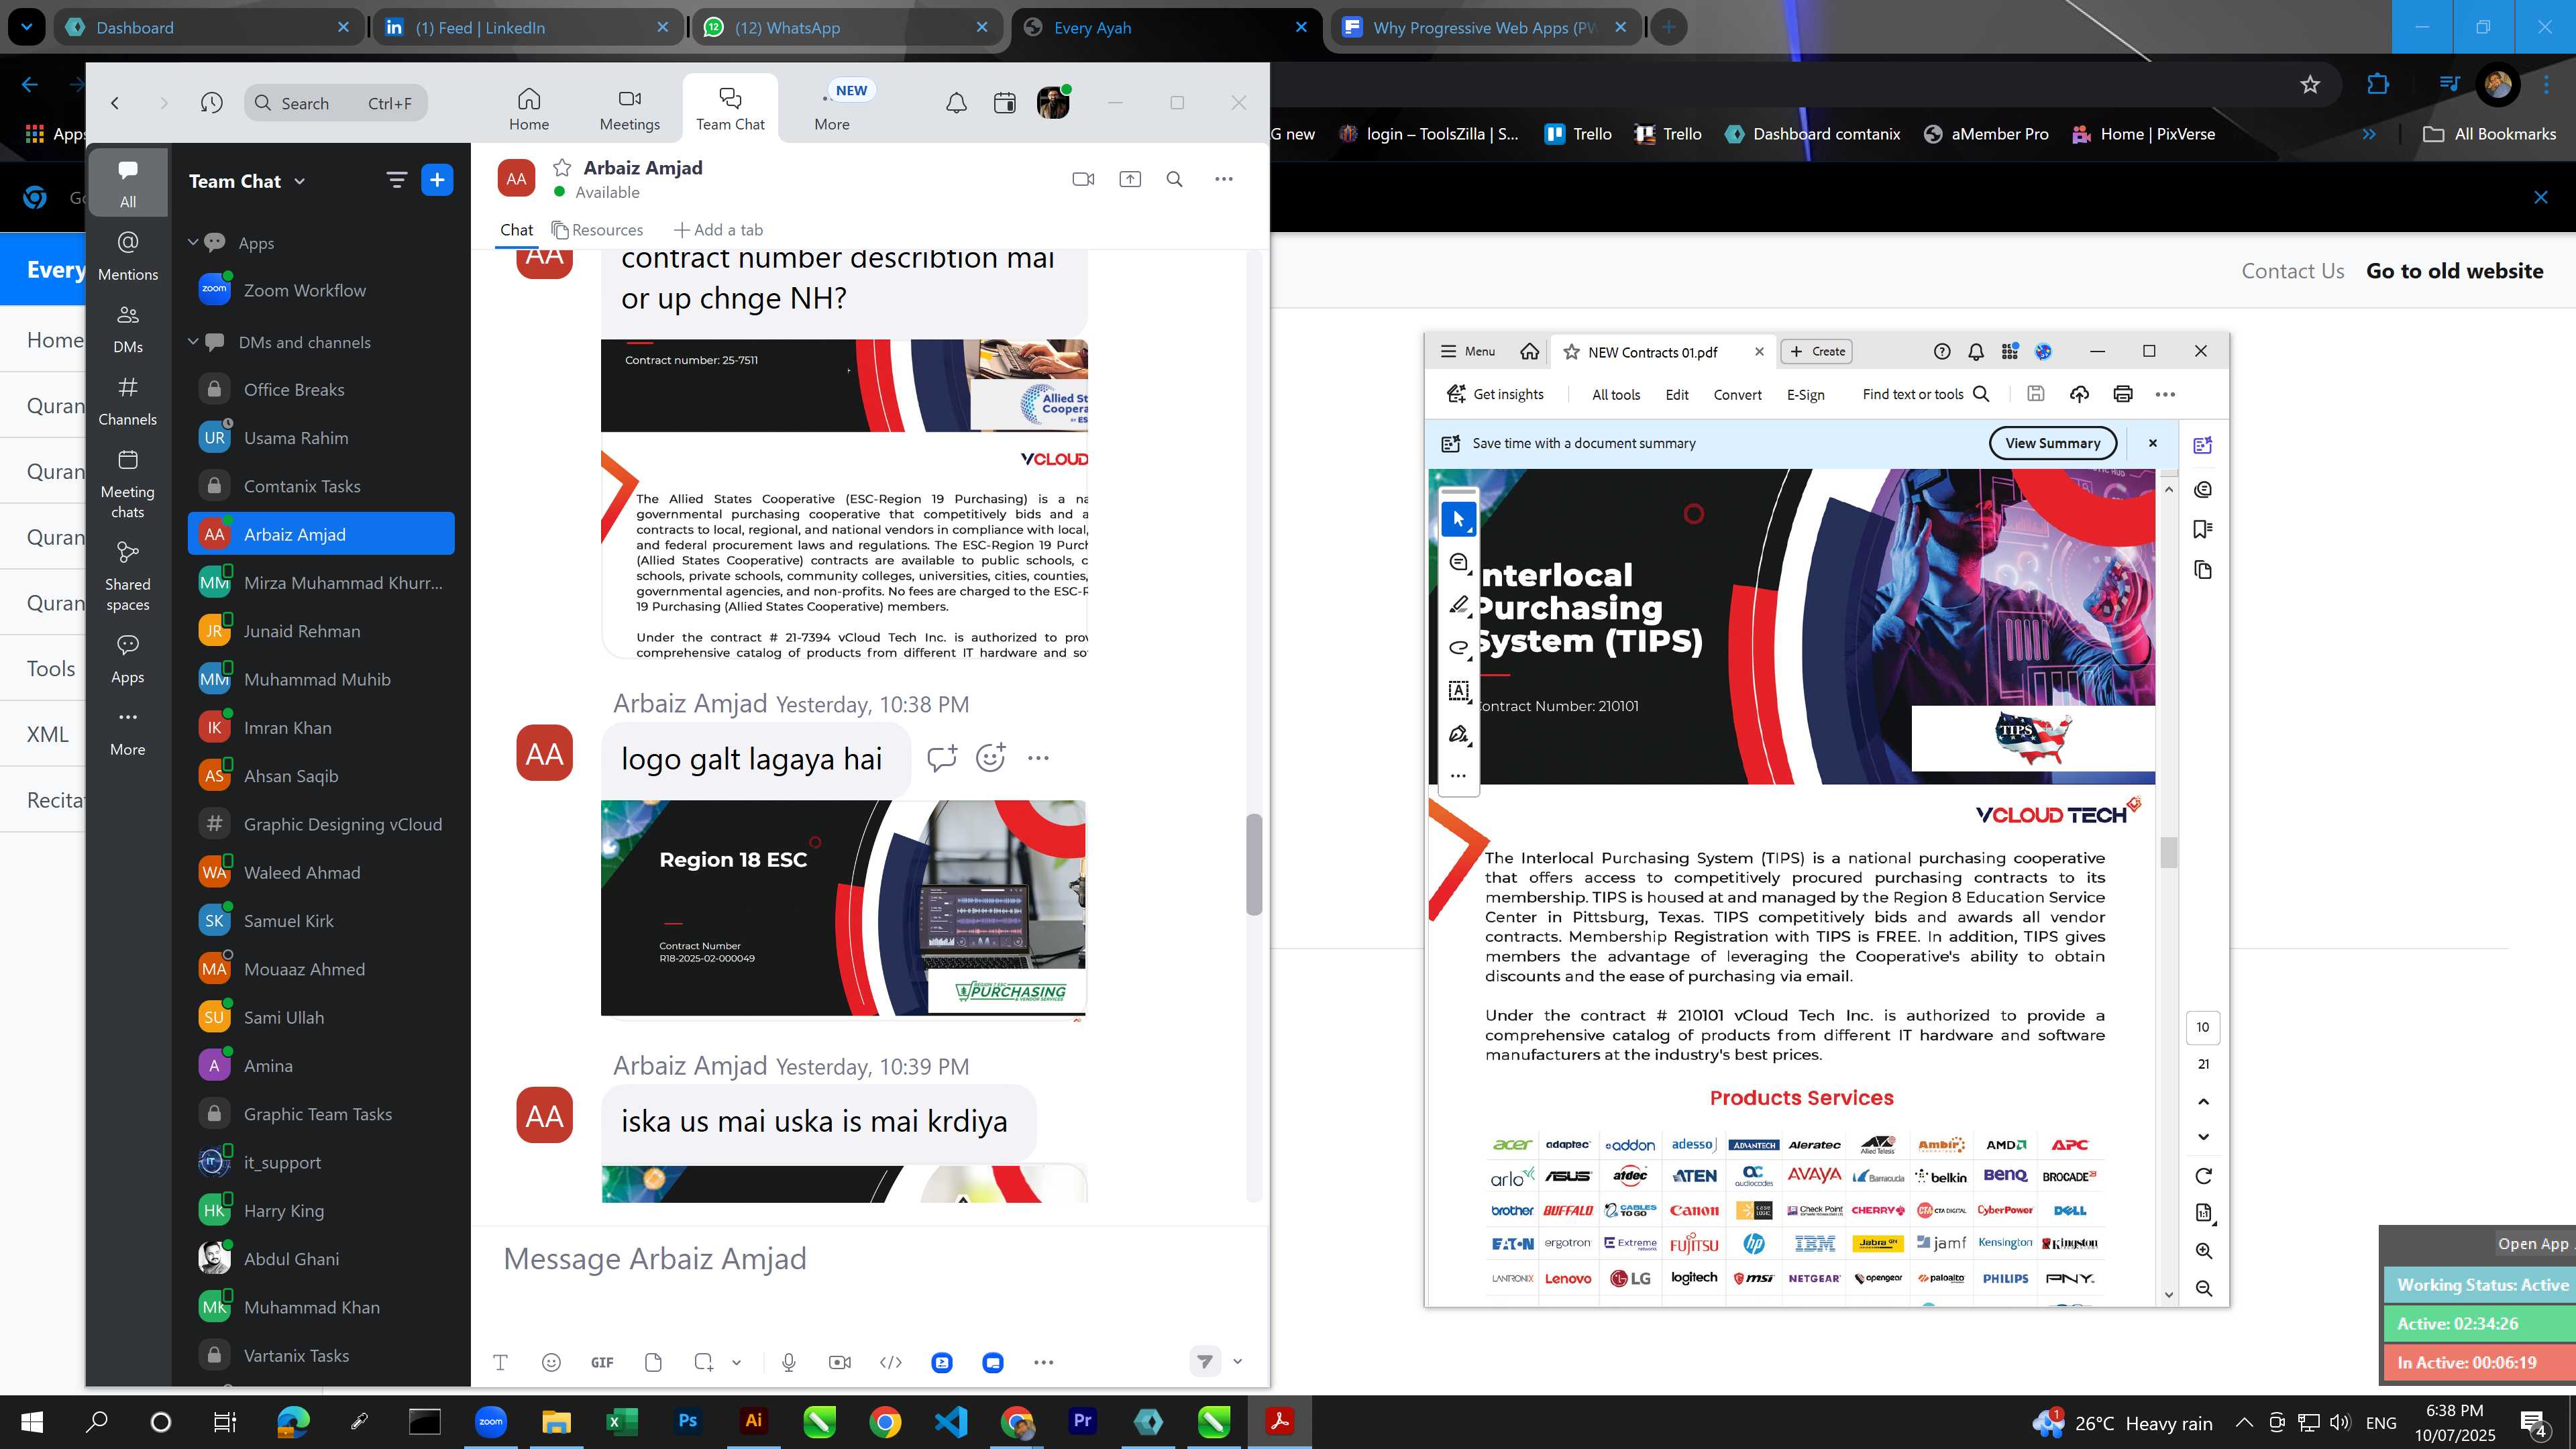Select Mentions in Zoom sidebar
The width and height of the screenshot is (2576, 1449).
tap(128, 256)
